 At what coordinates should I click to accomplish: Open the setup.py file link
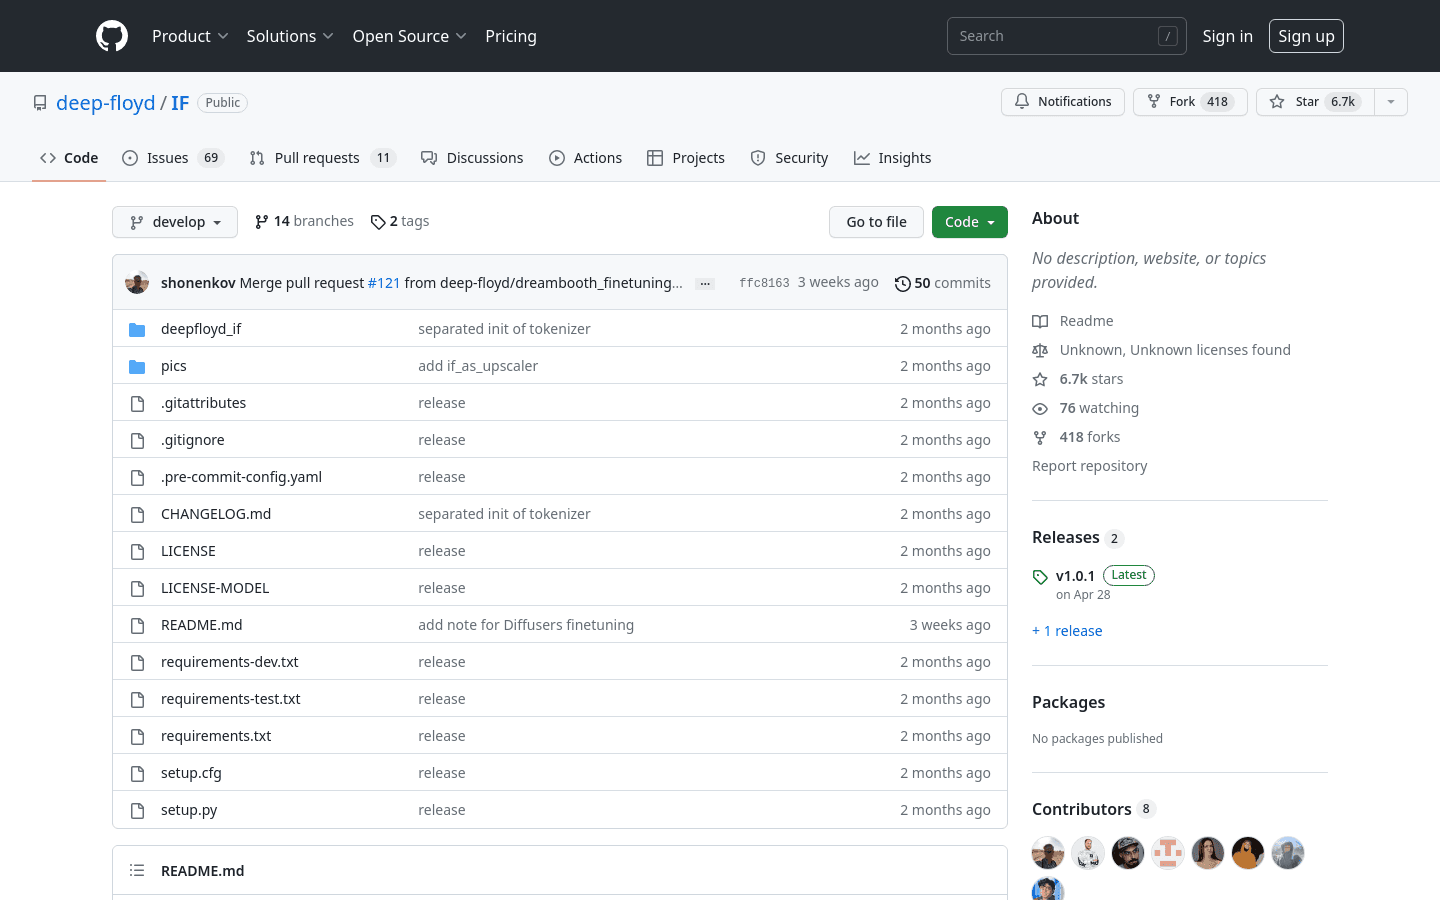pyautogui.click(x=189, y=810)
